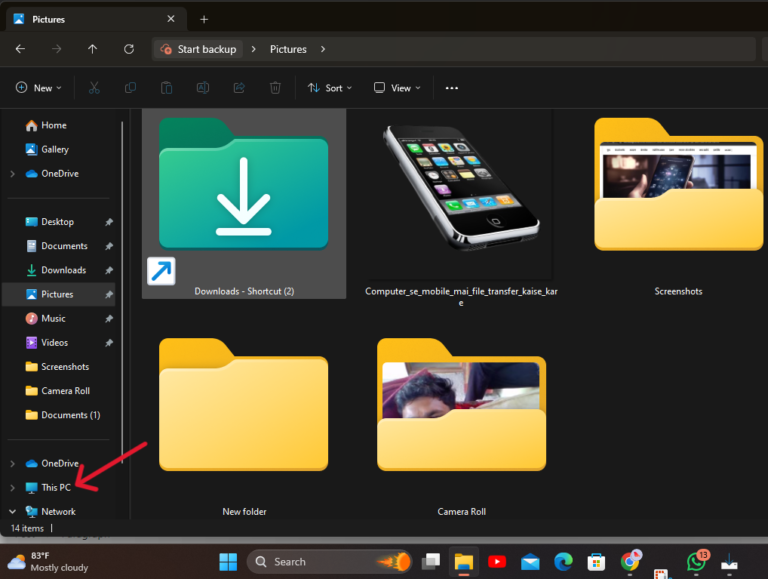
Task: Click the Delete trash icon
Action: pos(275,88)
